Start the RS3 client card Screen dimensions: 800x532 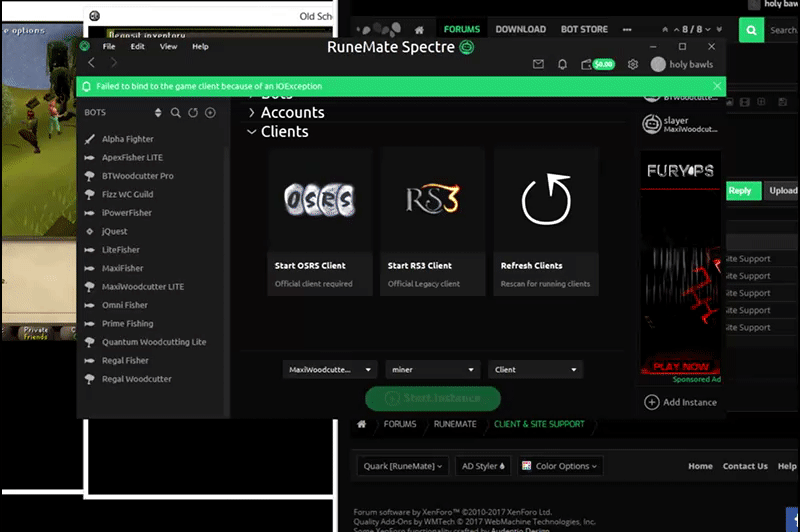click(x=432, y=222)
